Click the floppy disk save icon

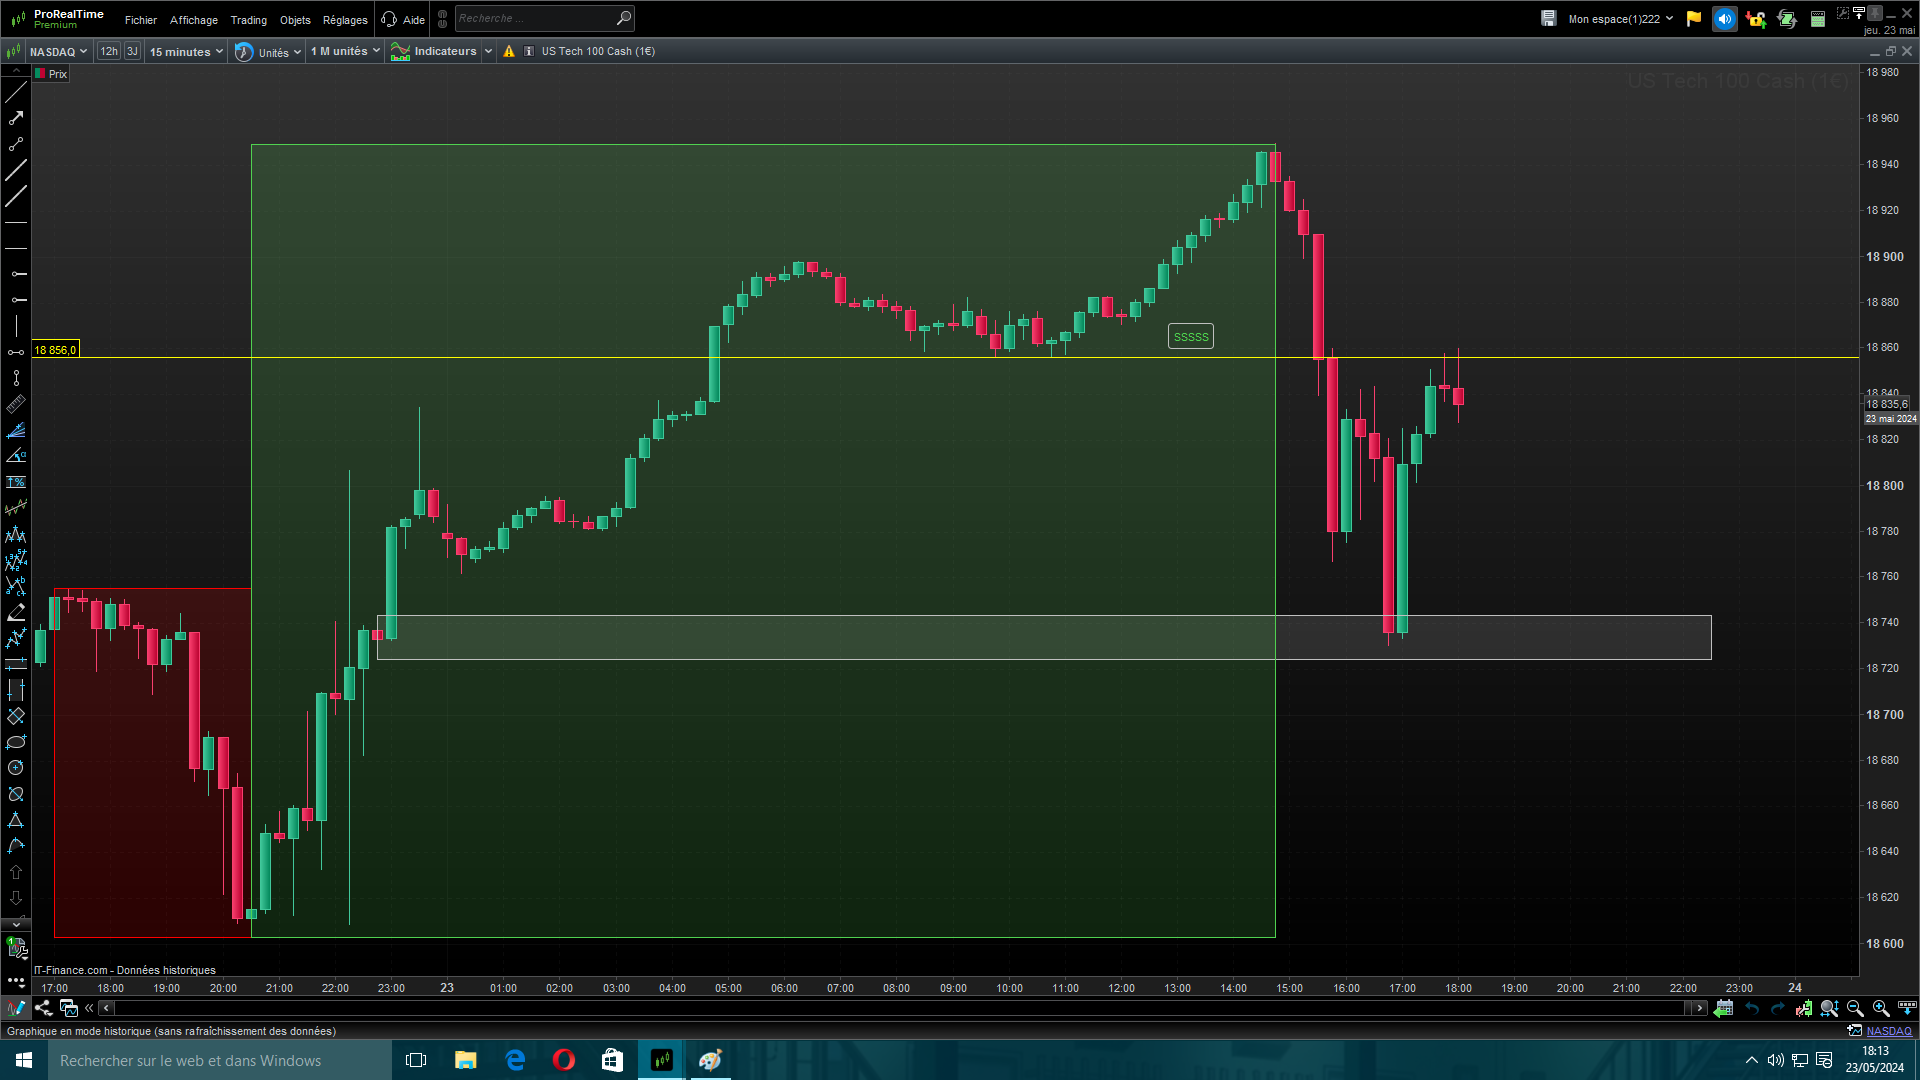(x=1548, y=19)
